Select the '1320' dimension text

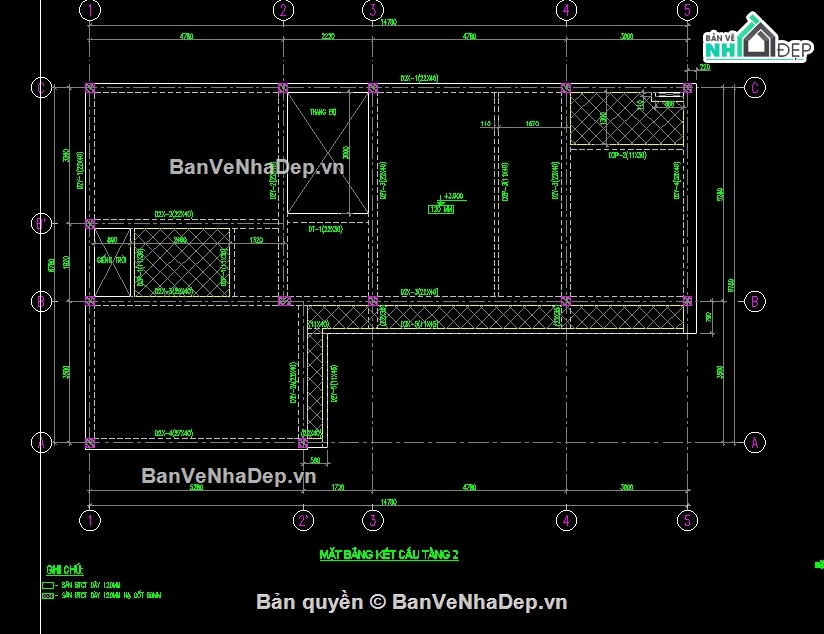(256, 240)
